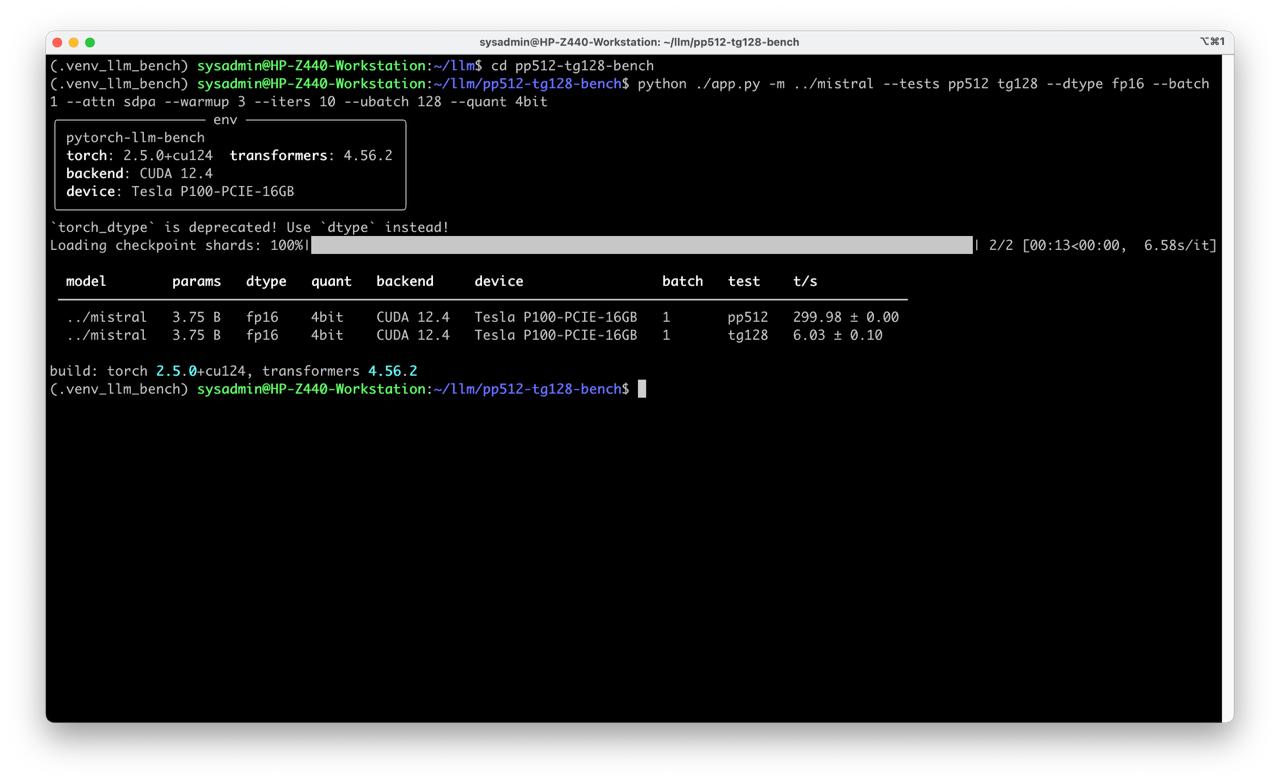Click the 'test' column header
1280x783 pixels.
coord(744,282)
